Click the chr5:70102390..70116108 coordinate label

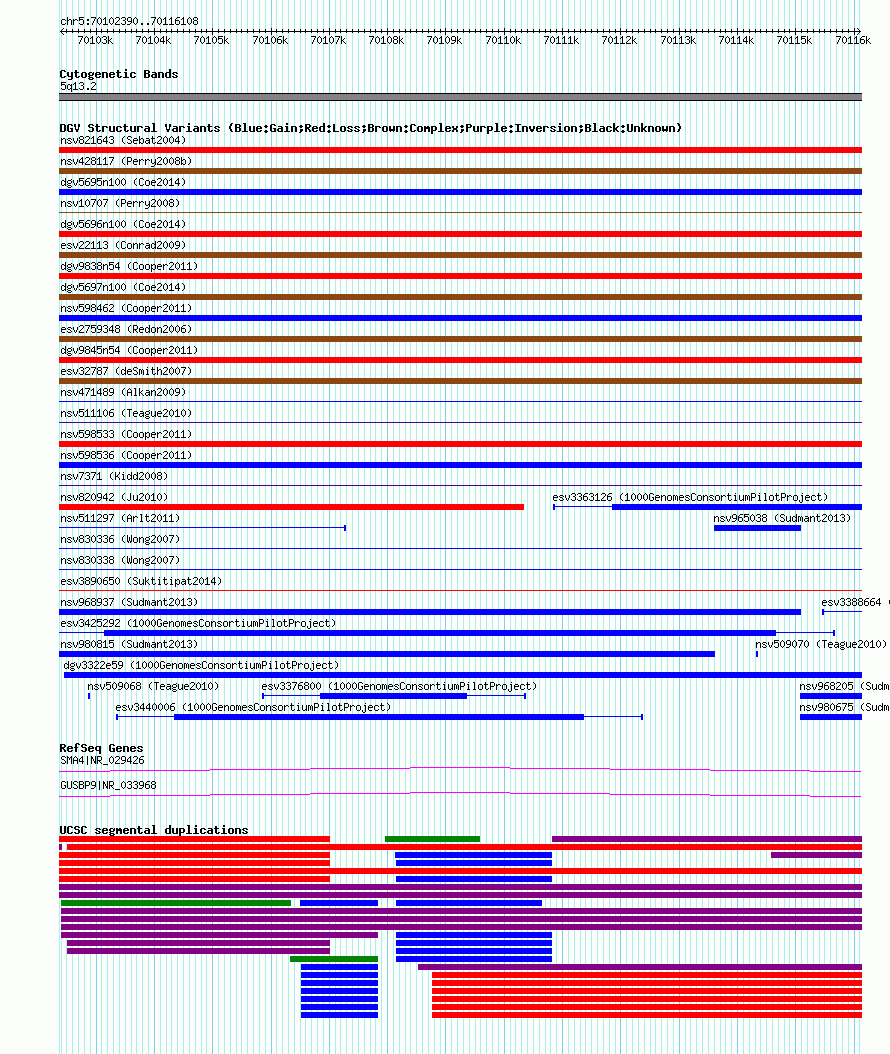[129, 22]
